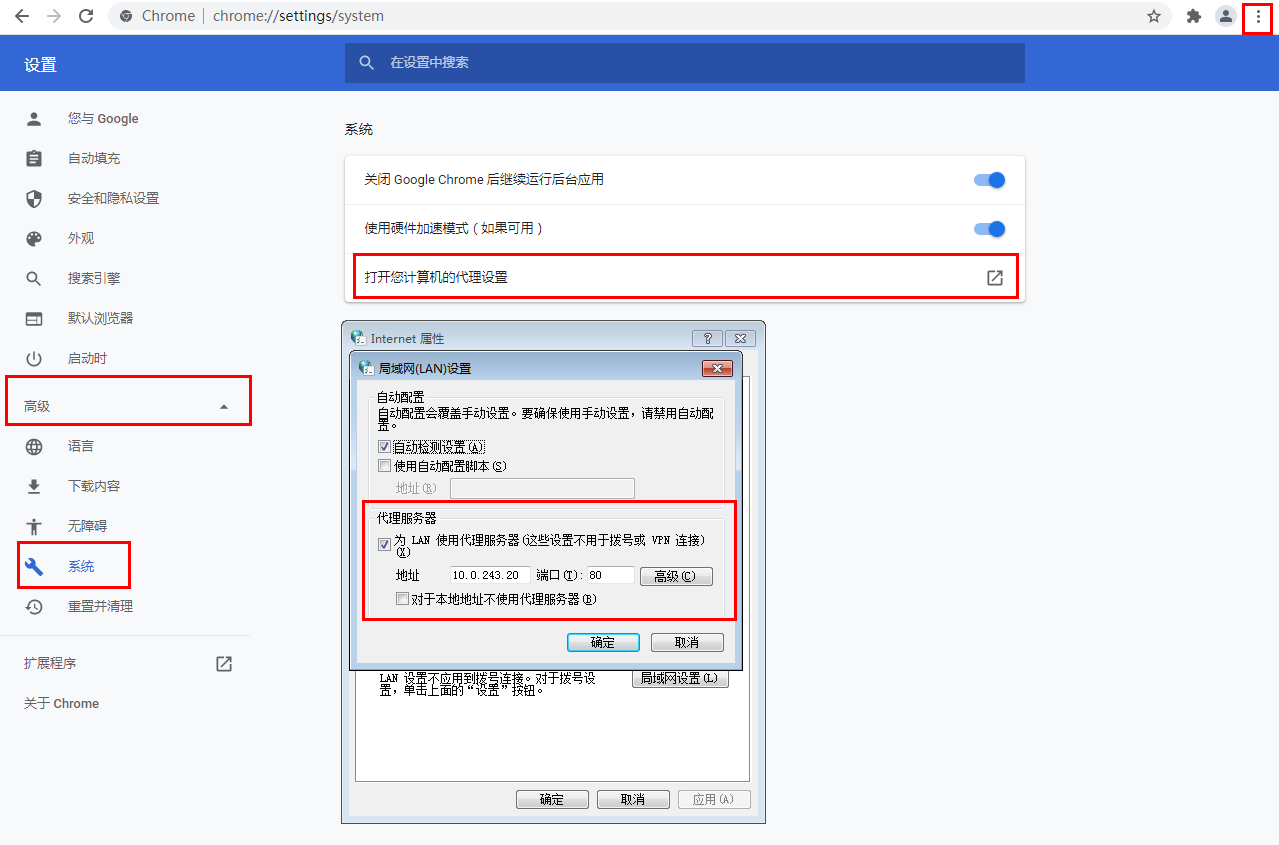This screenshot has width=1279, height=845.
Task: Open 安全和隐私设置 in sidebar
Action: point(113,198)
